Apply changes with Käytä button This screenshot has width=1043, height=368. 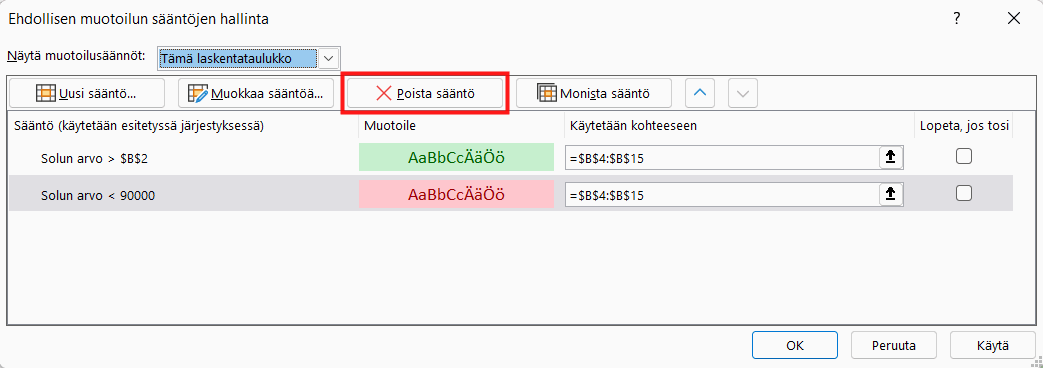coord(993,345)
